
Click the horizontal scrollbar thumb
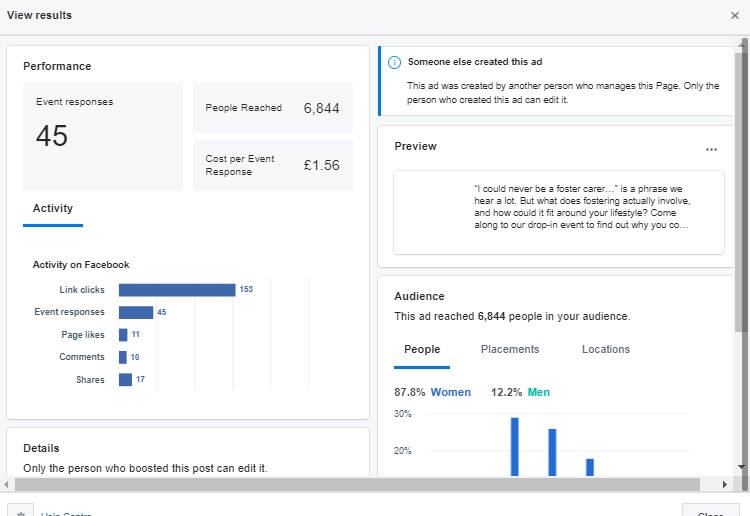(357, 484)
